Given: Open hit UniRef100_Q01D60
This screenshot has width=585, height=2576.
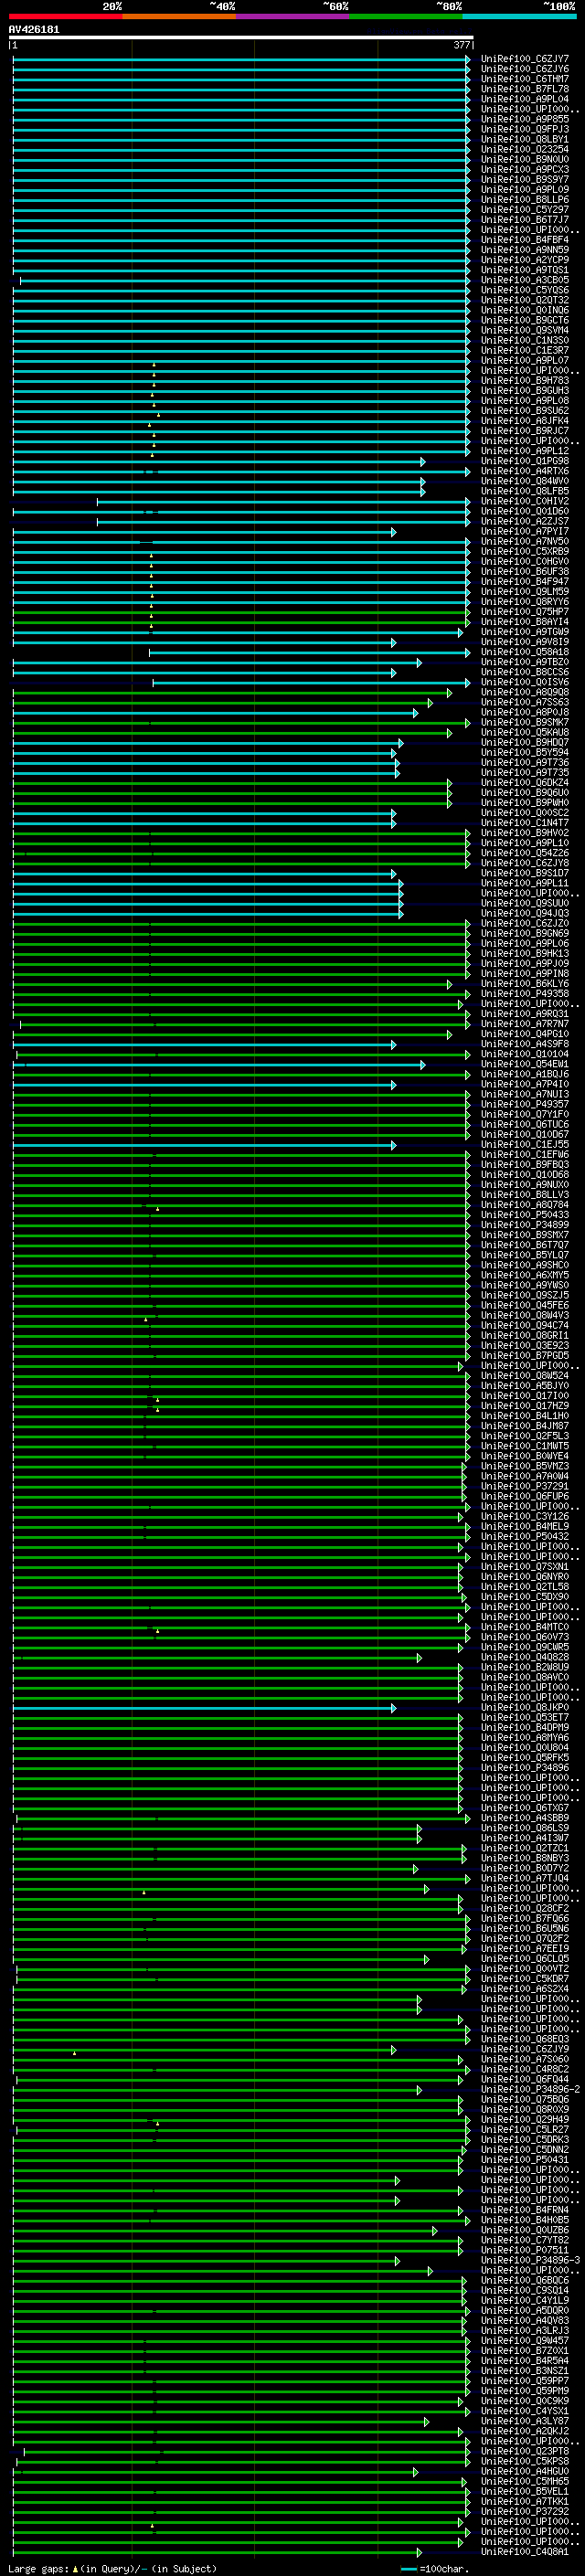Looking at the screenshot, I should click(x=524, y=511).
